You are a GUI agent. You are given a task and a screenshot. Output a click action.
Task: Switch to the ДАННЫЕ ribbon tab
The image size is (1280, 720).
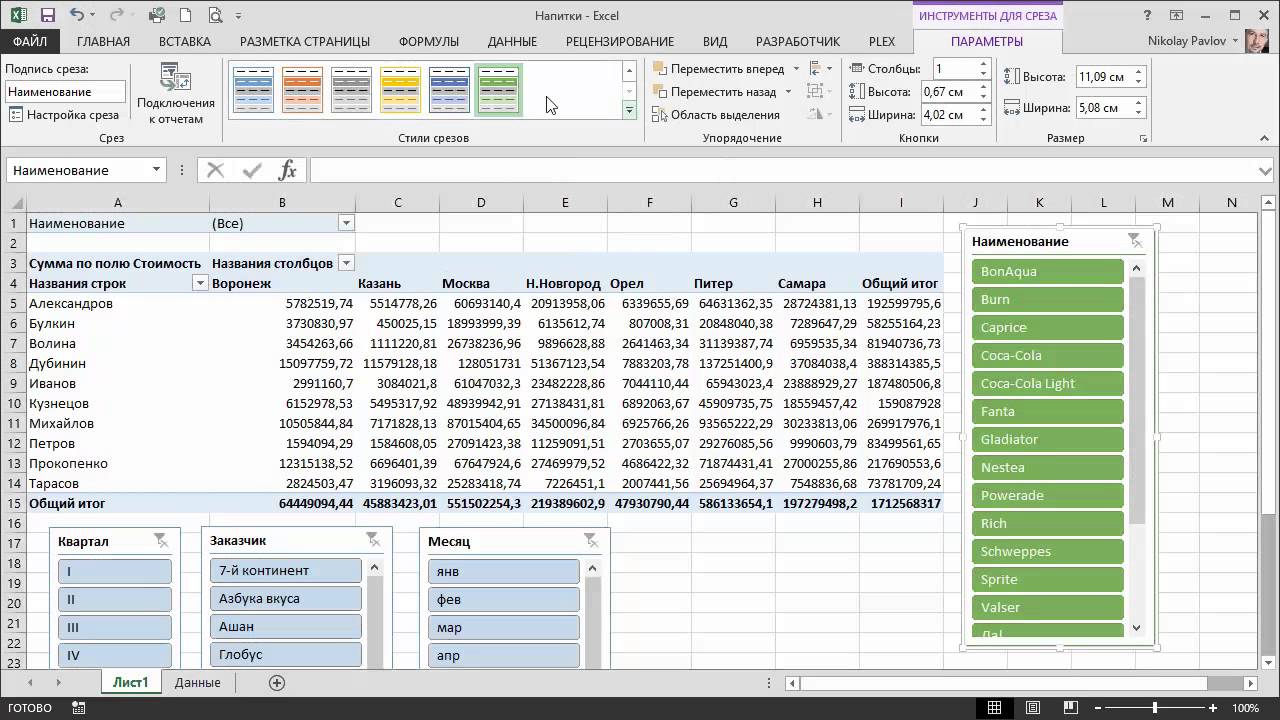coord(512,41)
